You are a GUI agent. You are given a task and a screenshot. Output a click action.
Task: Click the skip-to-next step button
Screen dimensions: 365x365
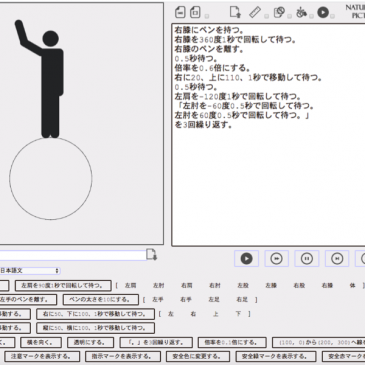[337, 259]
